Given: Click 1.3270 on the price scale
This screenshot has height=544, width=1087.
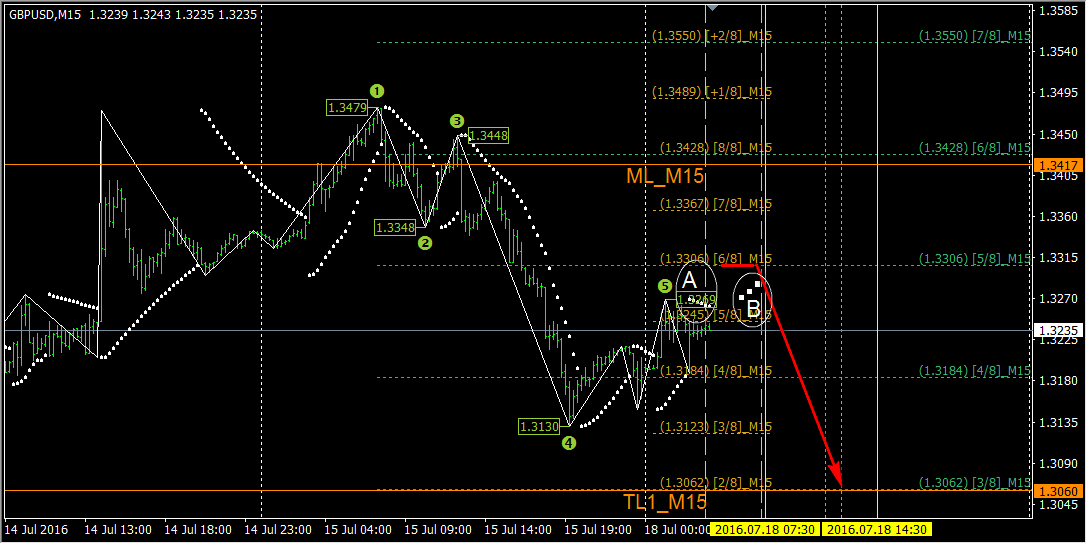Looking at the screenshot, I should (1059, 299).
